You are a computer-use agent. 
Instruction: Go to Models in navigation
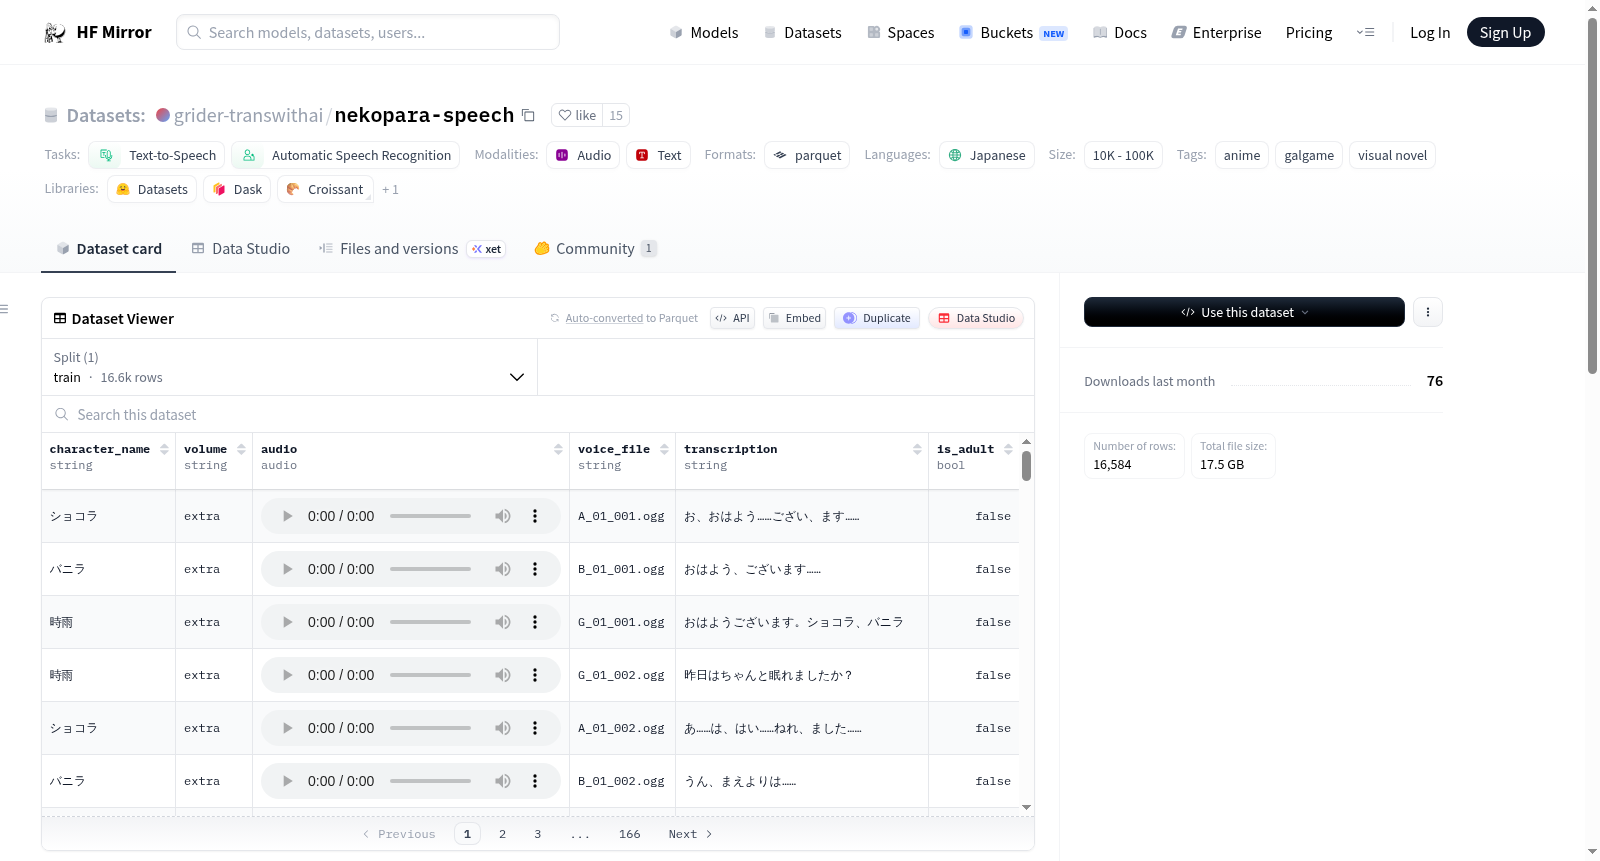(704, 33)
